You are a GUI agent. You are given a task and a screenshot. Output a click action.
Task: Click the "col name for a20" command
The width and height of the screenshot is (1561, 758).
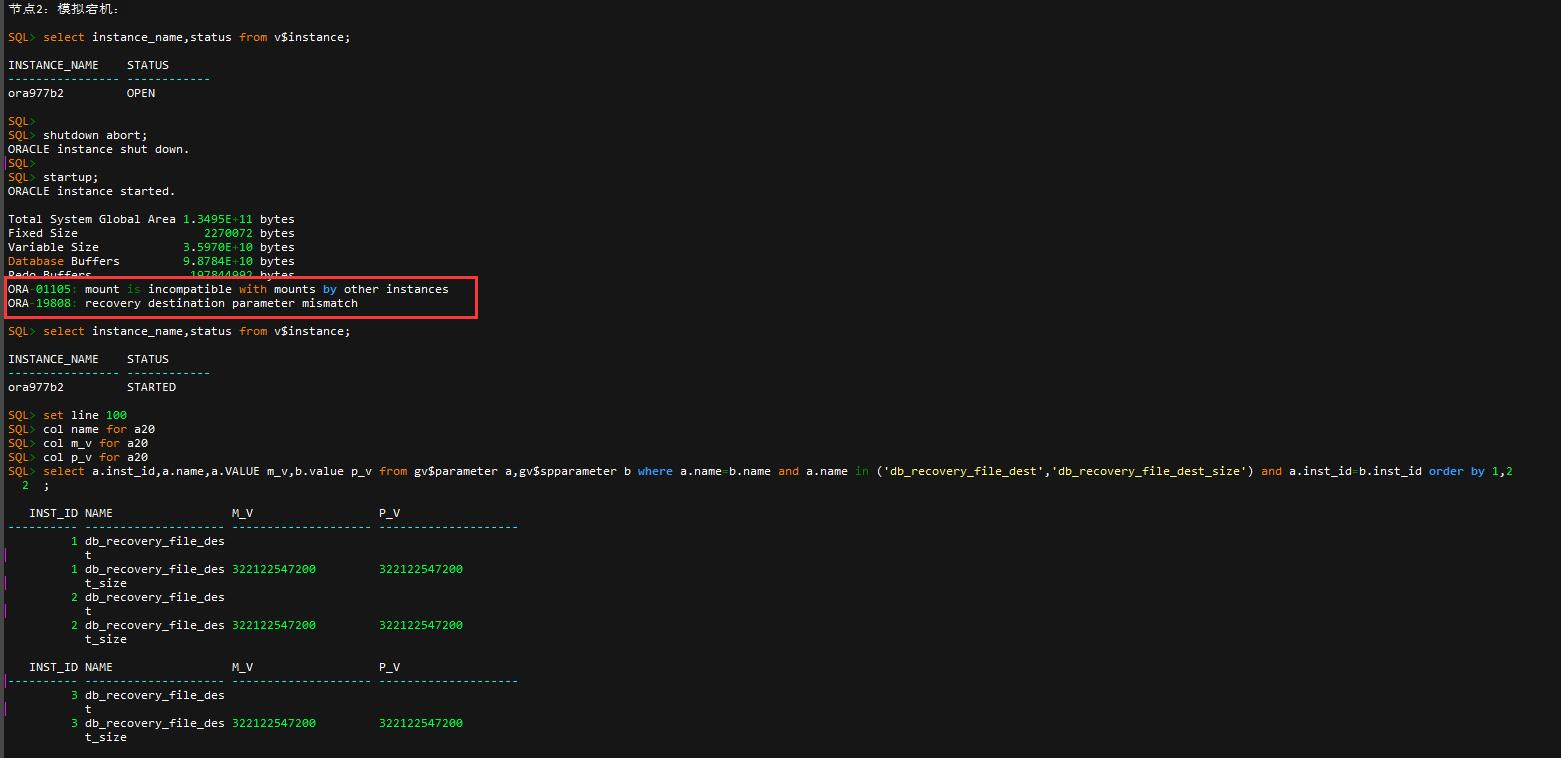pyautogui.click(x=99, y=429)
